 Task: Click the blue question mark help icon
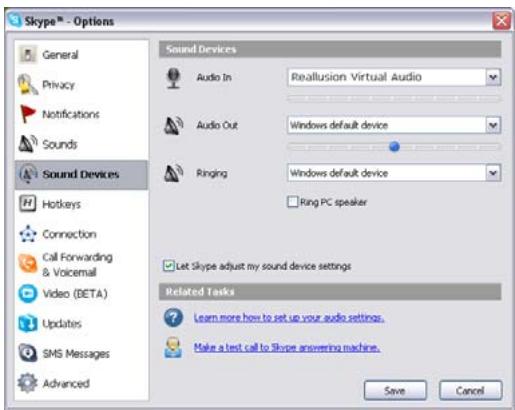click(173, 317)
